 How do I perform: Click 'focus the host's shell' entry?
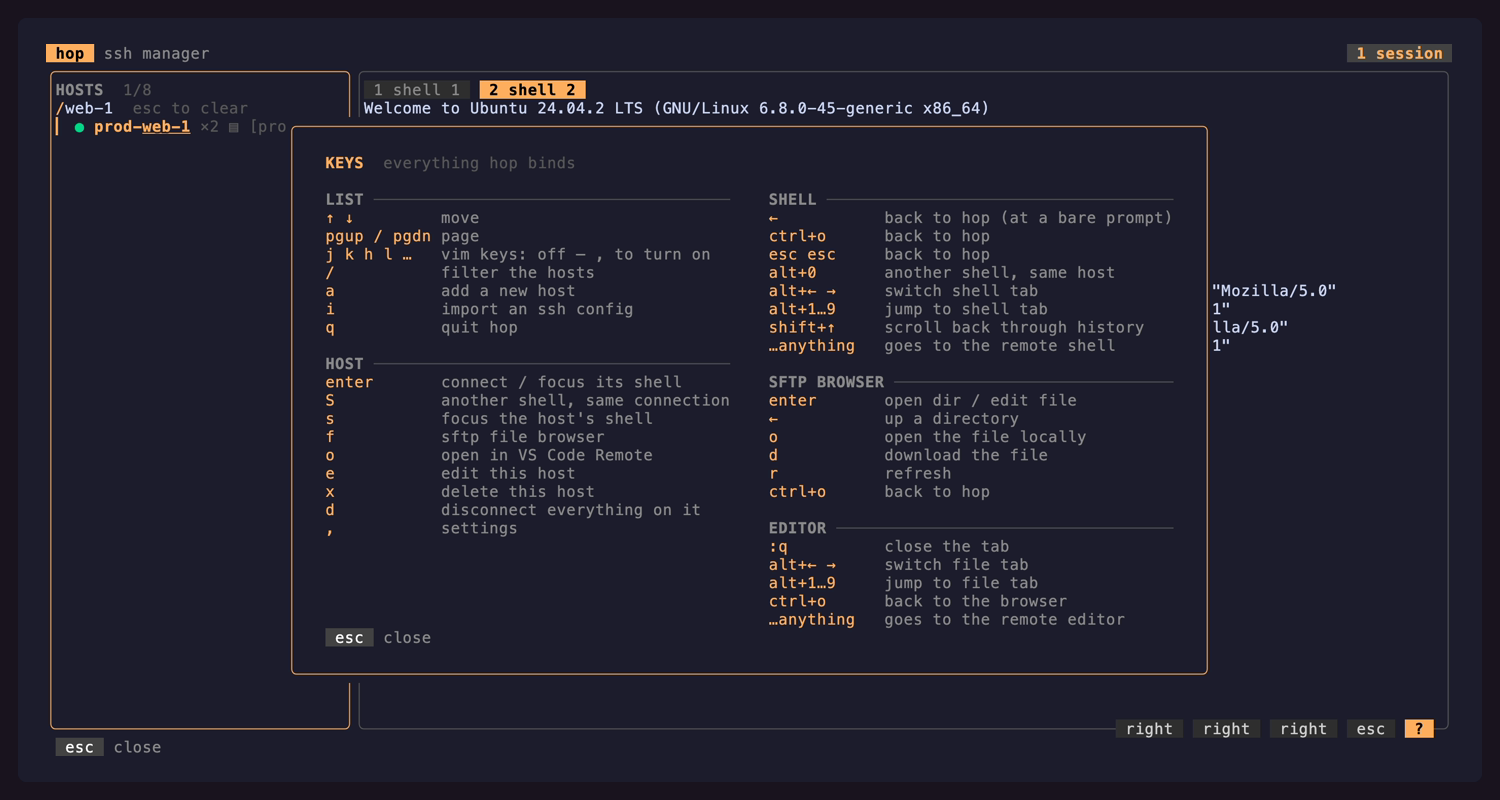click(x=547, y=418)
